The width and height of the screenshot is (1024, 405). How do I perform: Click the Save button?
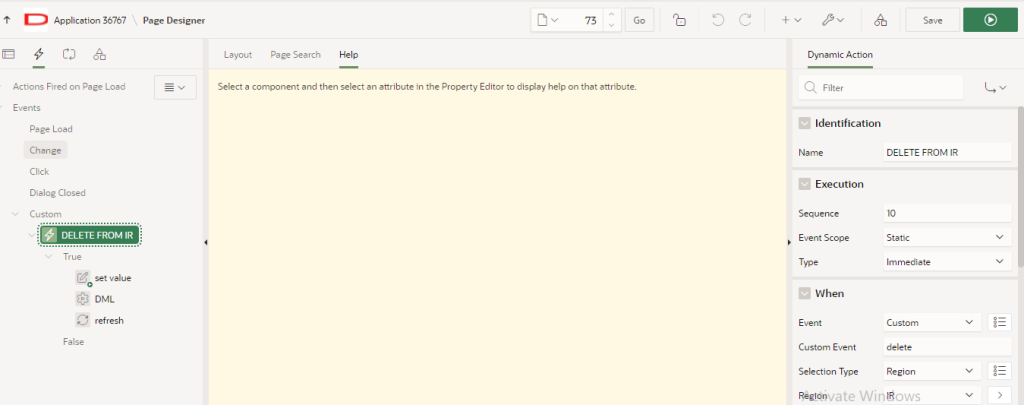932,19
